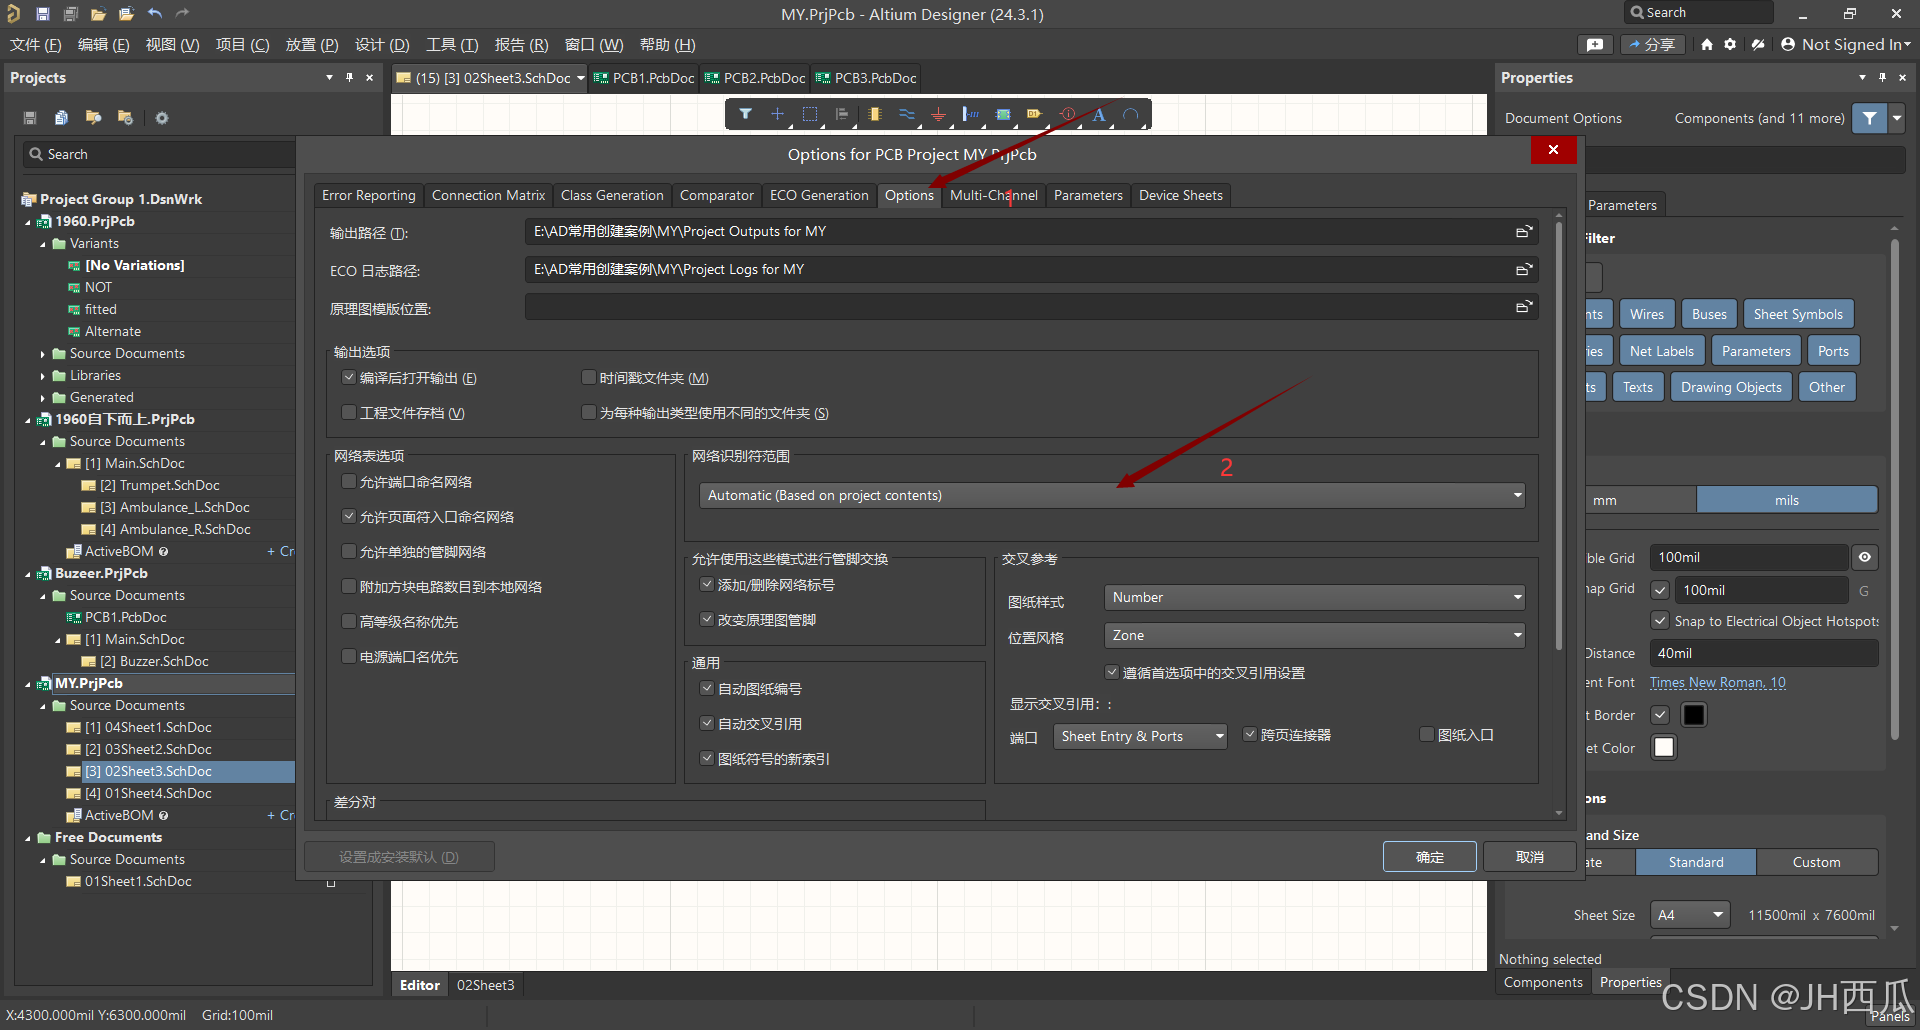Collapse the Buzeer.PrjPcb project node

tap(28, 574)
